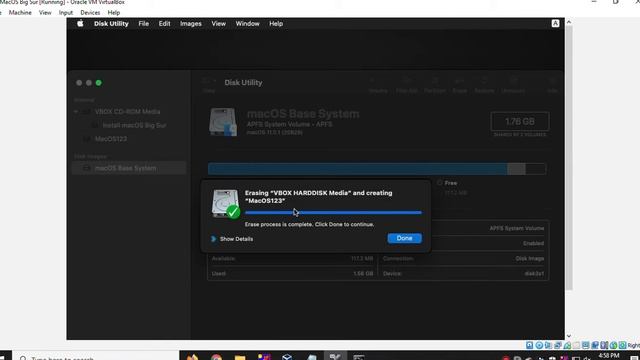Open the macOS Edit menu
The image size is (640, 360).
164,24
